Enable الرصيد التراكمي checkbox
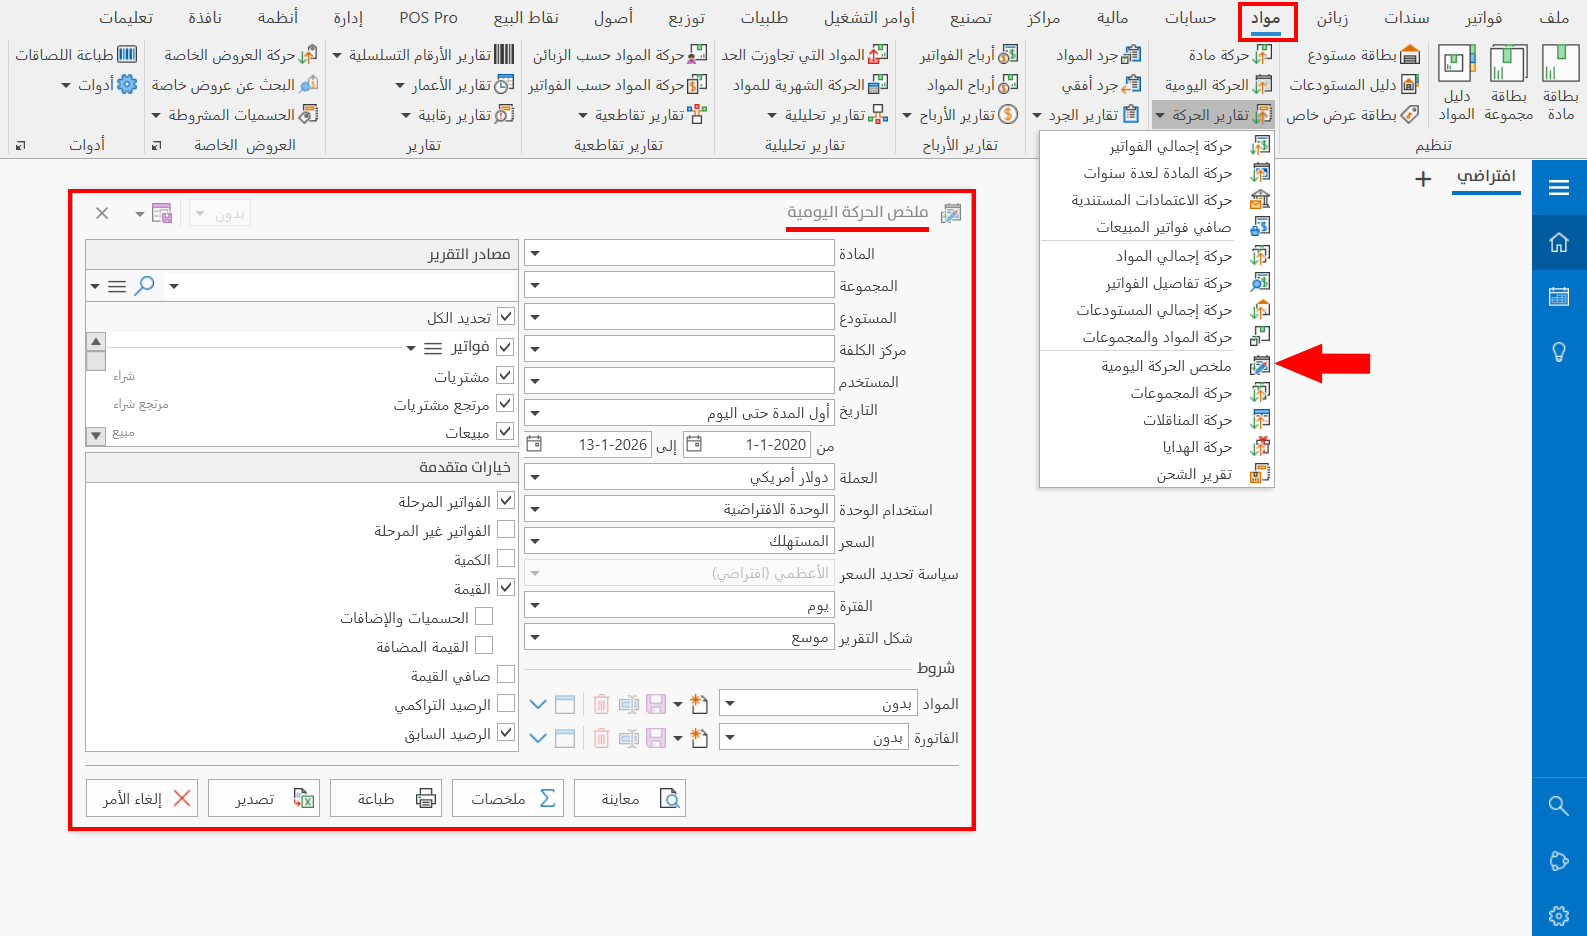Image resolution: width=1587 pixels, height=936 pixels. click(x=506, y=703)
